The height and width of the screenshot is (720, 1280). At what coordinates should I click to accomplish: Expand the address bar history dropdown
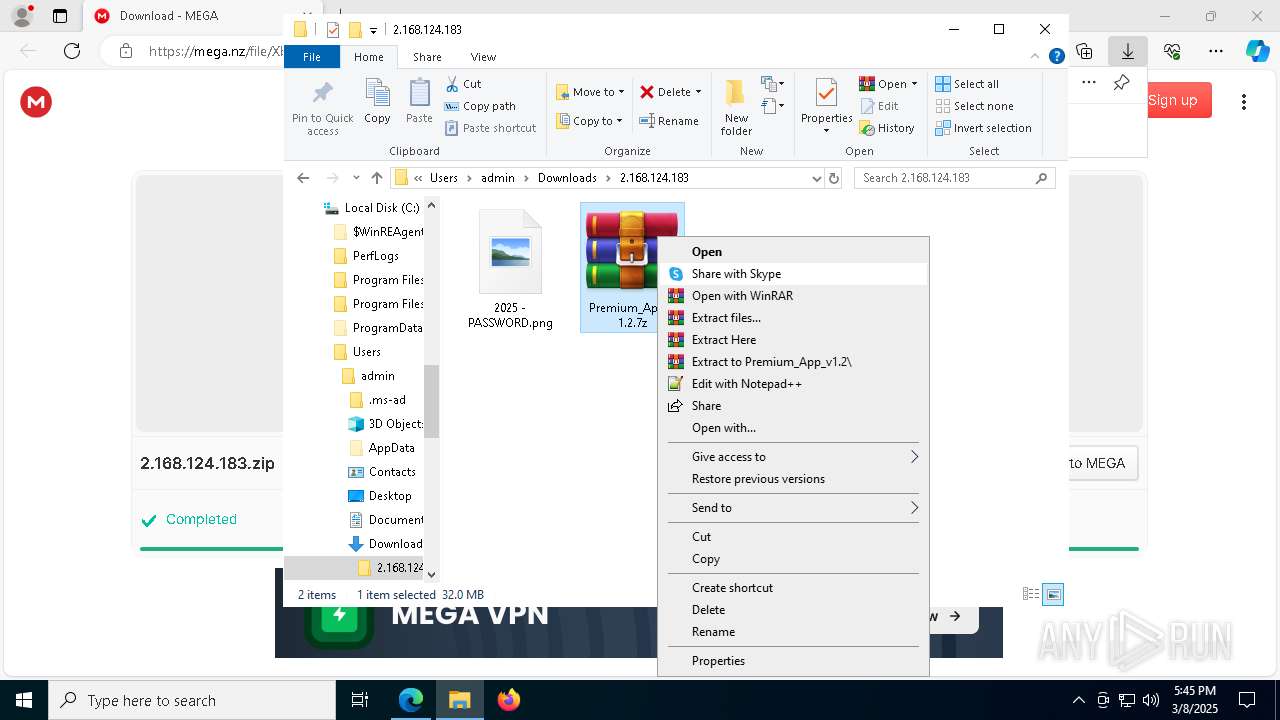pos(816,178)
